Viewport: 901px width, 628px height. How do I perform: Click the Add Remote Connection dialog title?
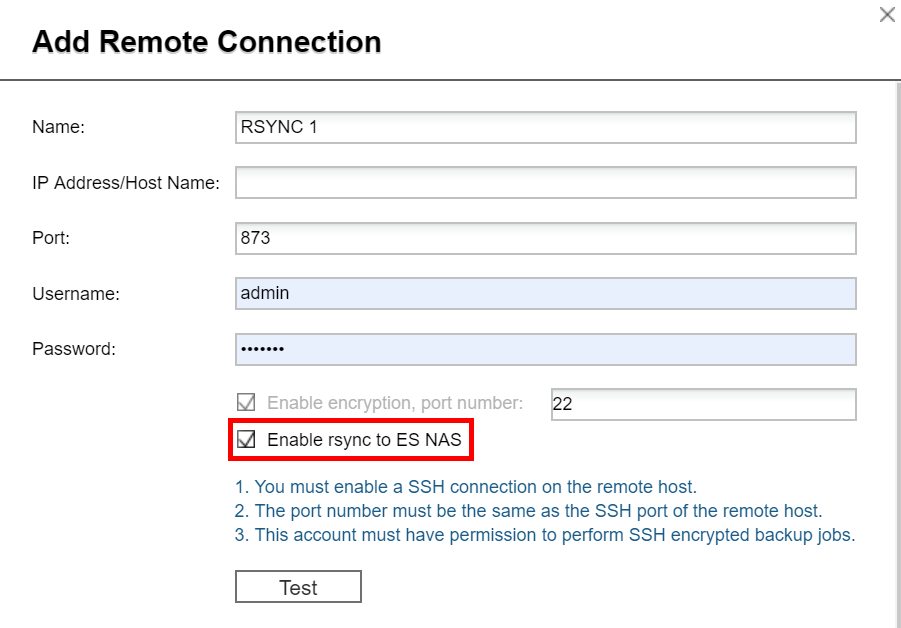[207, 42]
